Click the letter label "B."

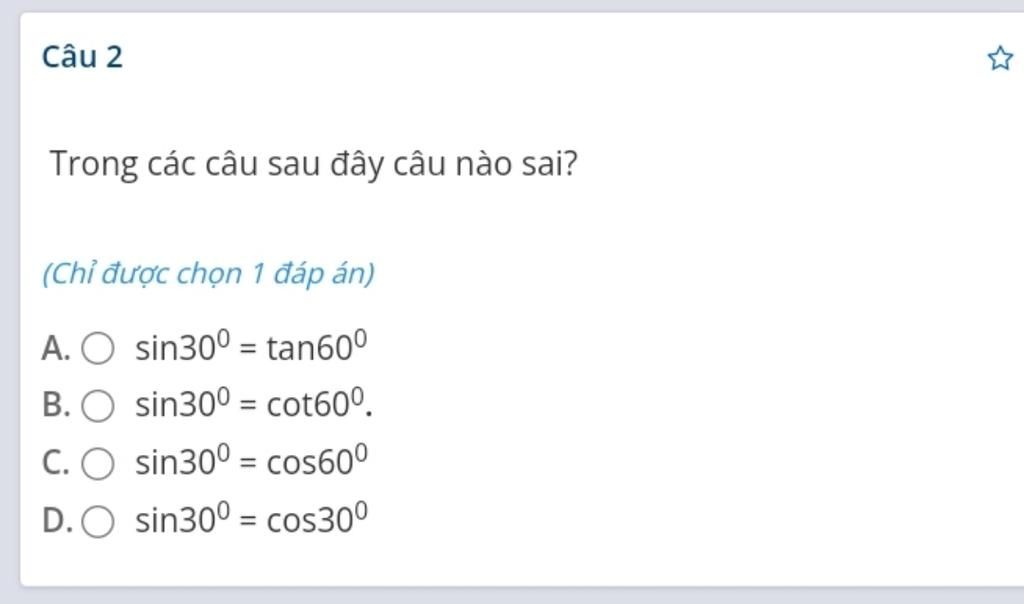[56, 406]
